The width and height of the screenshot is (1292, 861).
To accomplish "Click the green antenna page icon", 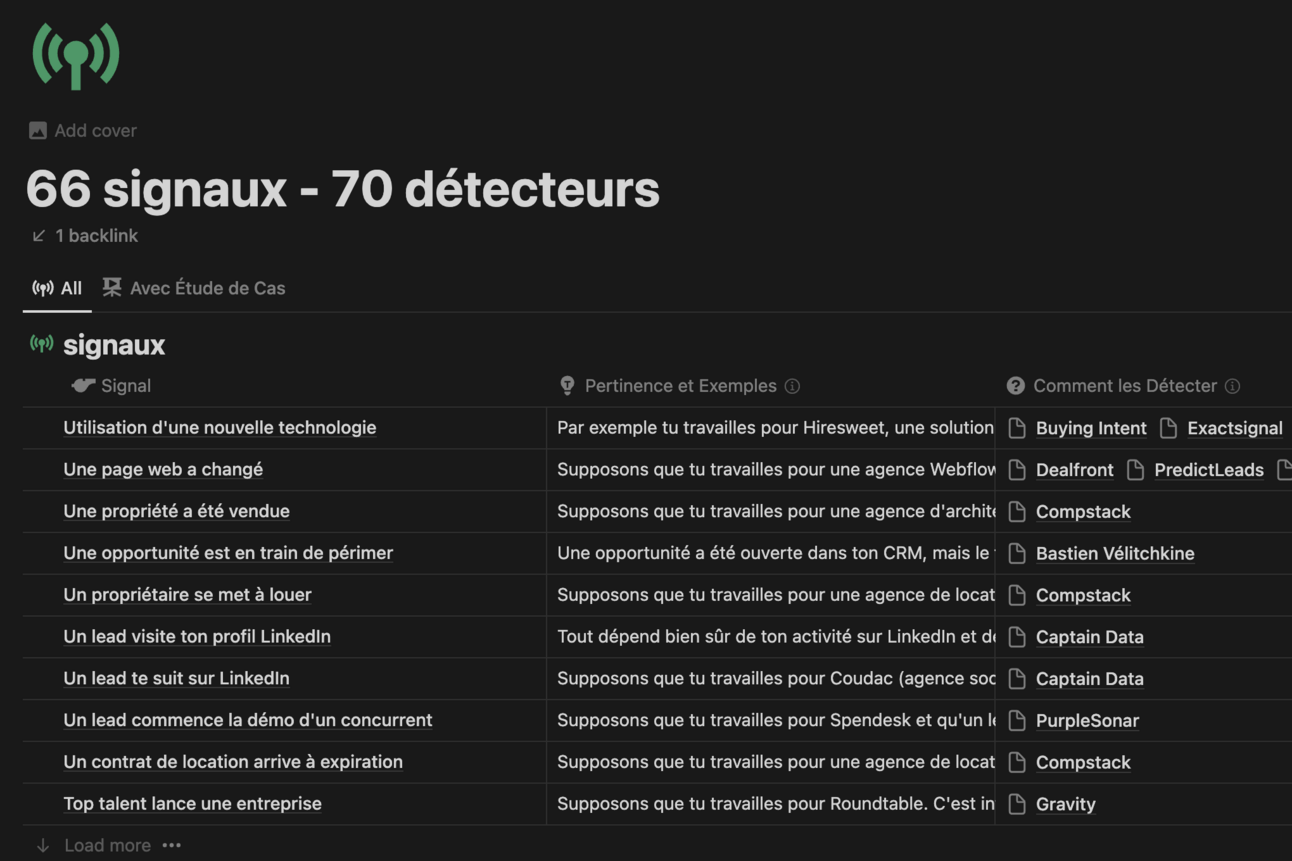I will click(x=76, y=56).
